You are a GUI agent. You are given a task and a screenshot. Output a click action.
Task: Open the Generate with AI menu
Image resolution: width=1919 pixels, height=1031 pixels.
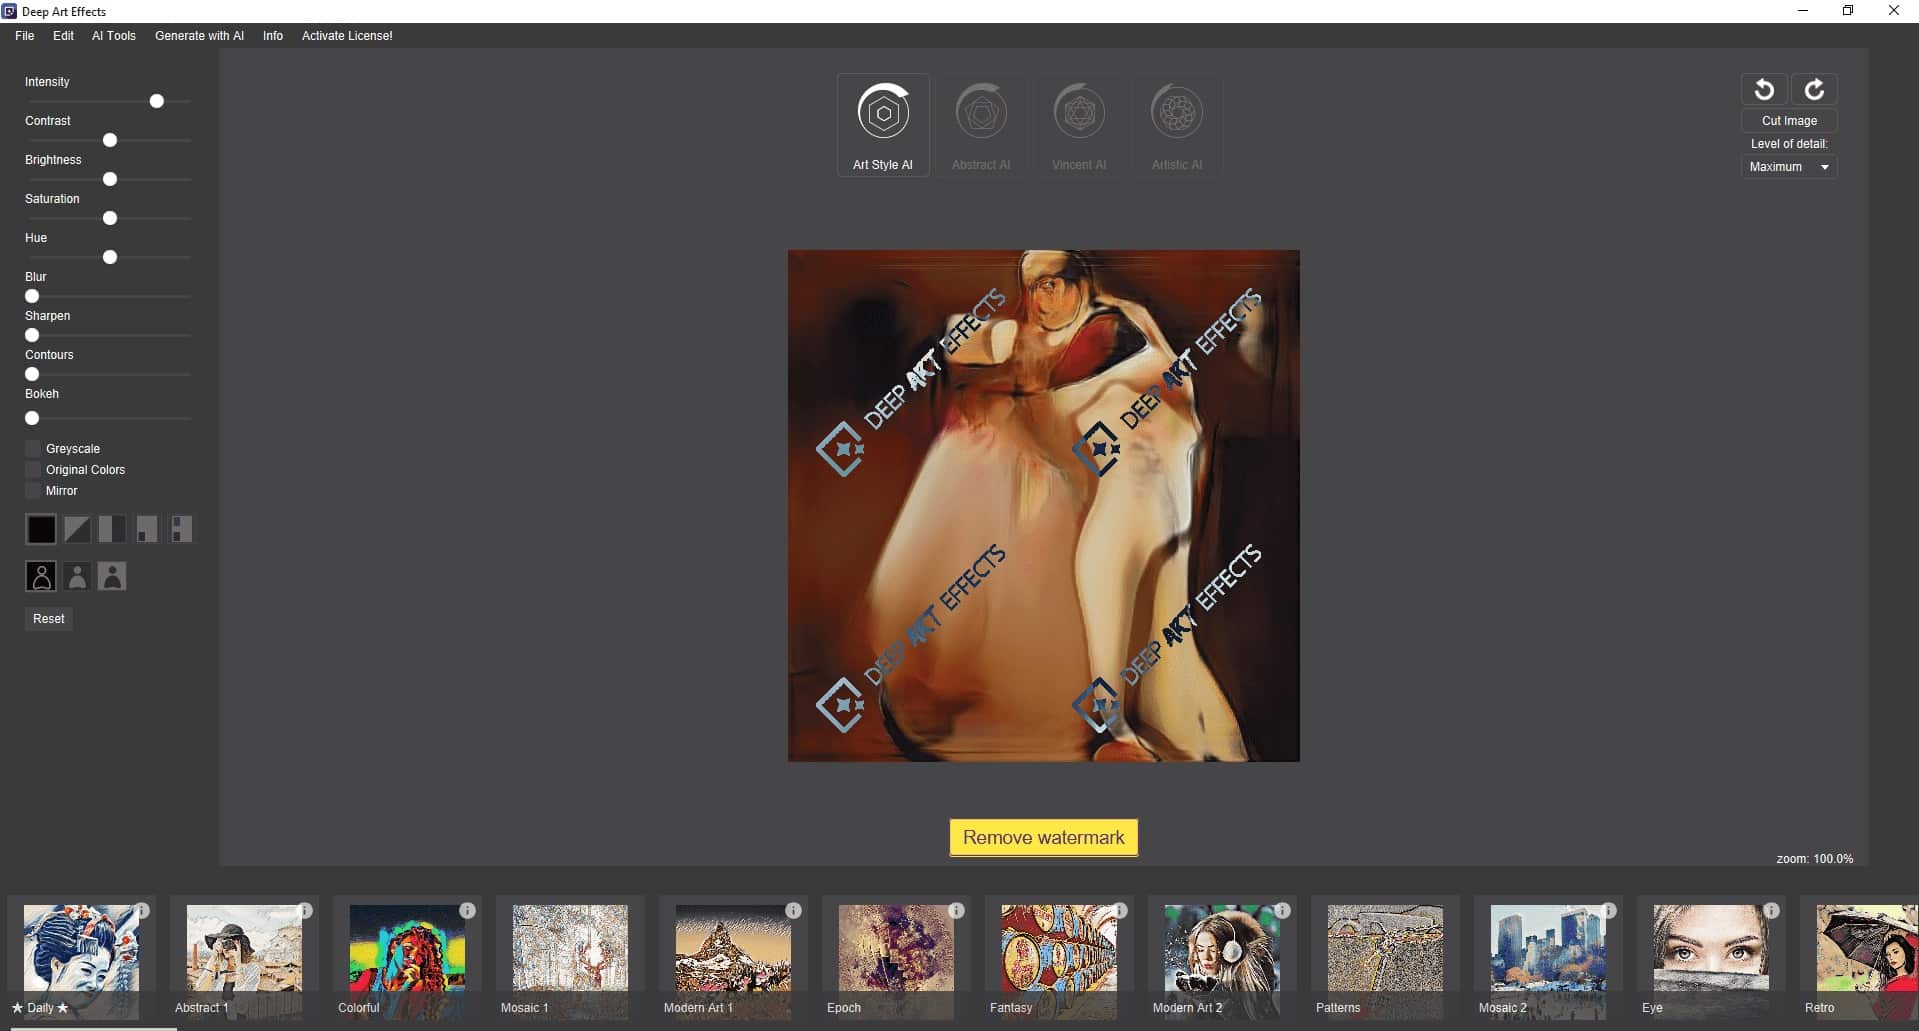pos(199,36)
